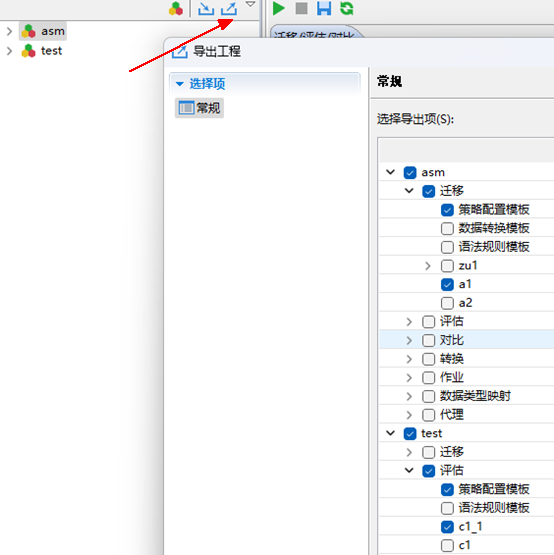Screen dimensions: 554x555
Task: Expand the 评估 node under asm
Action: (409, 322)
